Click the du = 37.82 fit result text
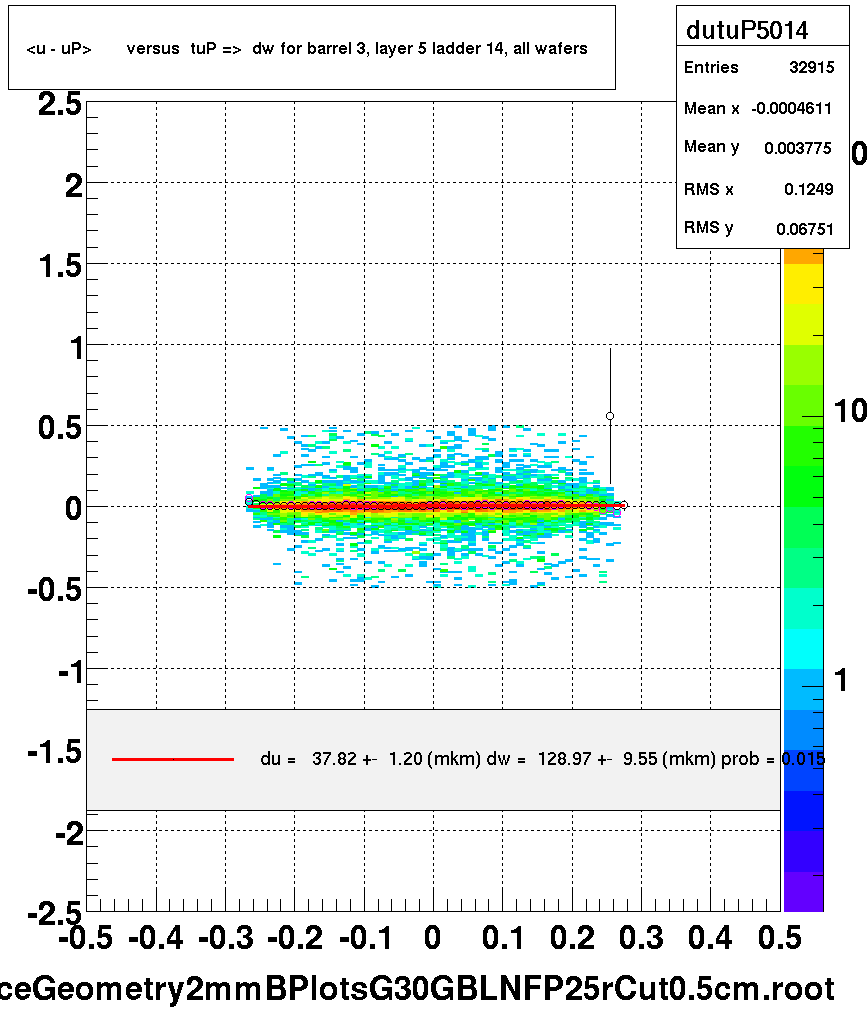 [370, 758]
